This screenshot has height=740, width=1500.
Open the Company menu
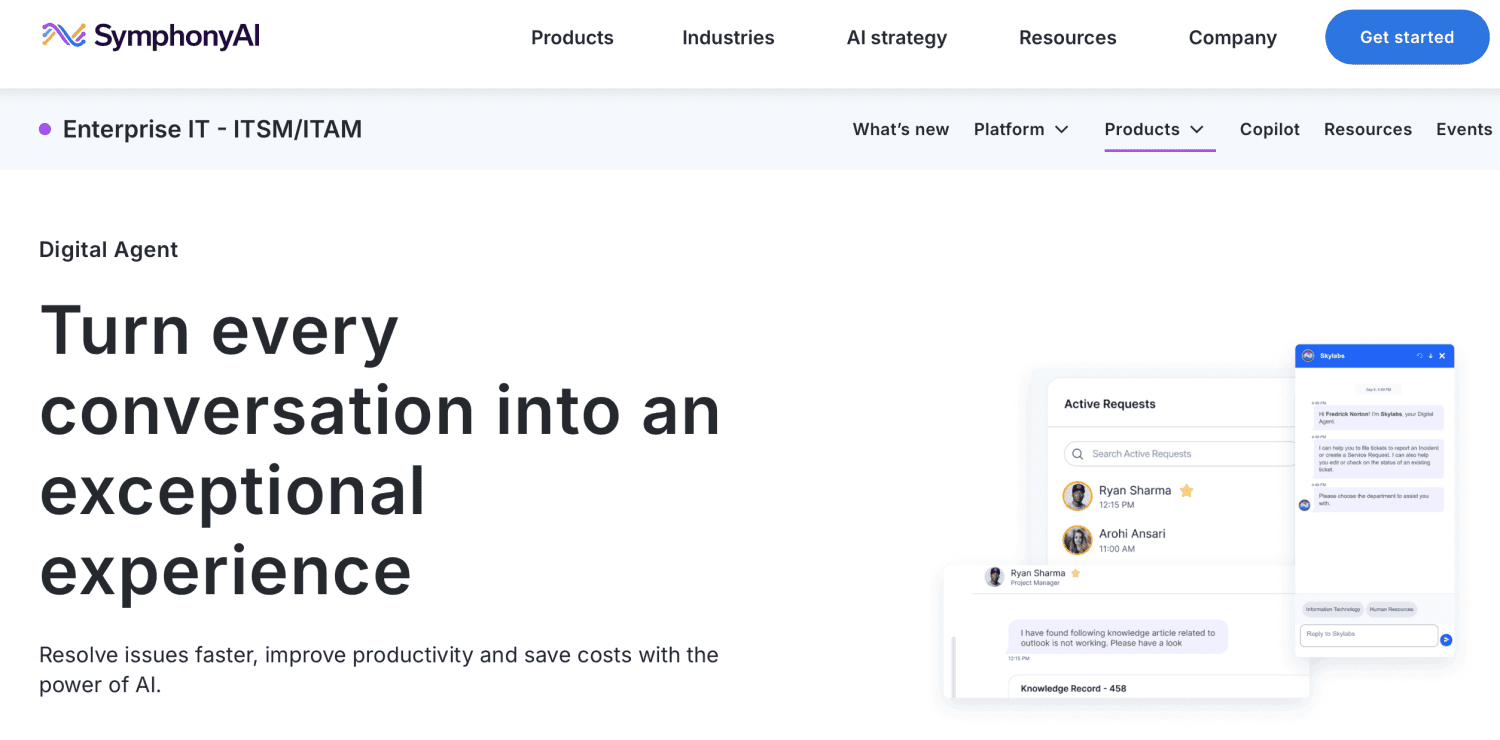[1232, 38]
